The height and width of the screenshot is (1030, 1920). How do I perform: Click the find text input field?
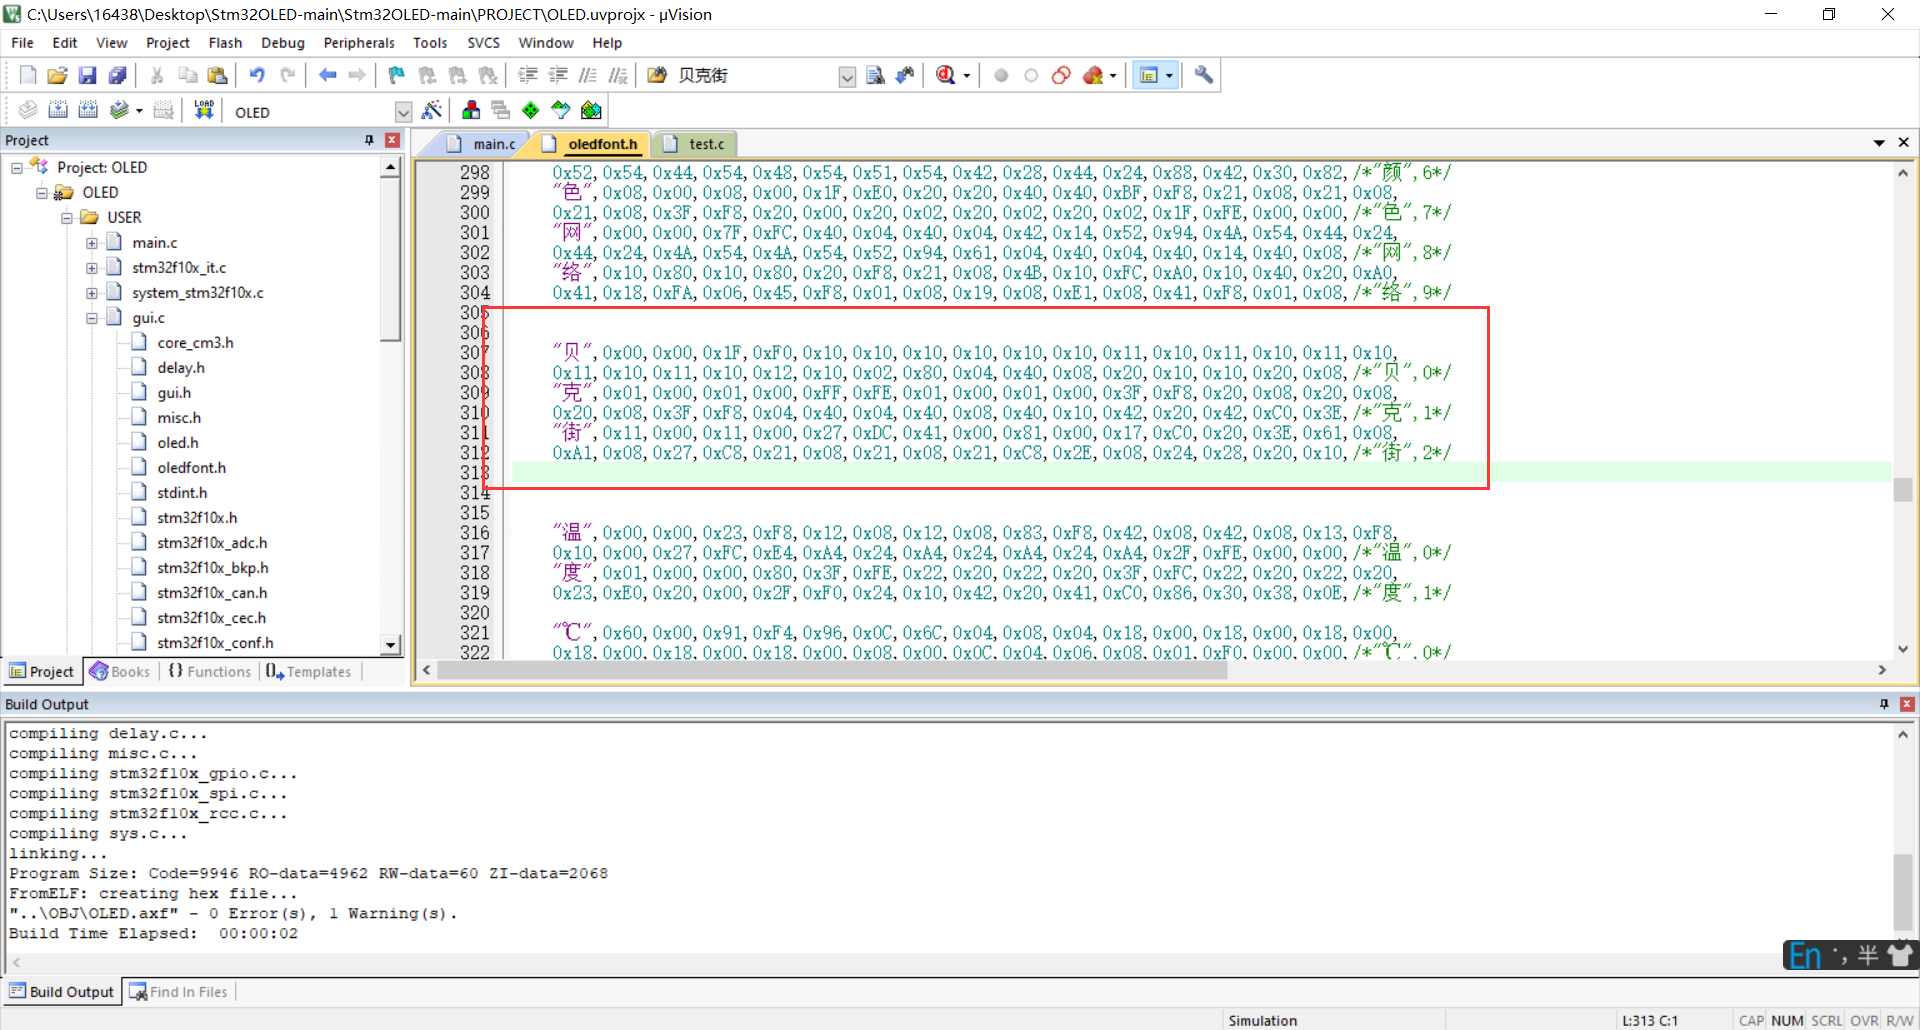click(755, 76)
